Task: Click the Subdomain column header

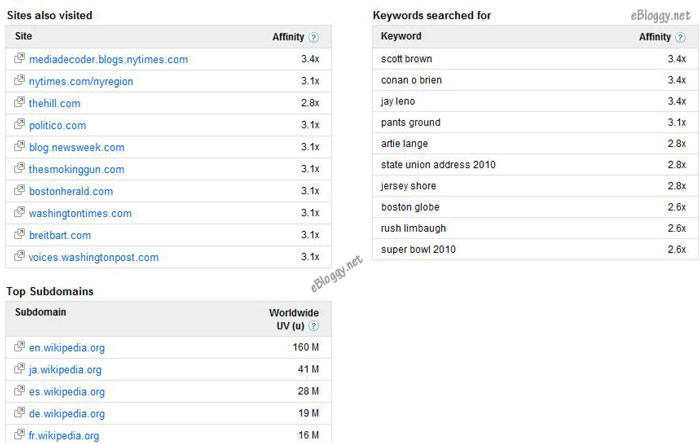Action: (x=41, y=312)
